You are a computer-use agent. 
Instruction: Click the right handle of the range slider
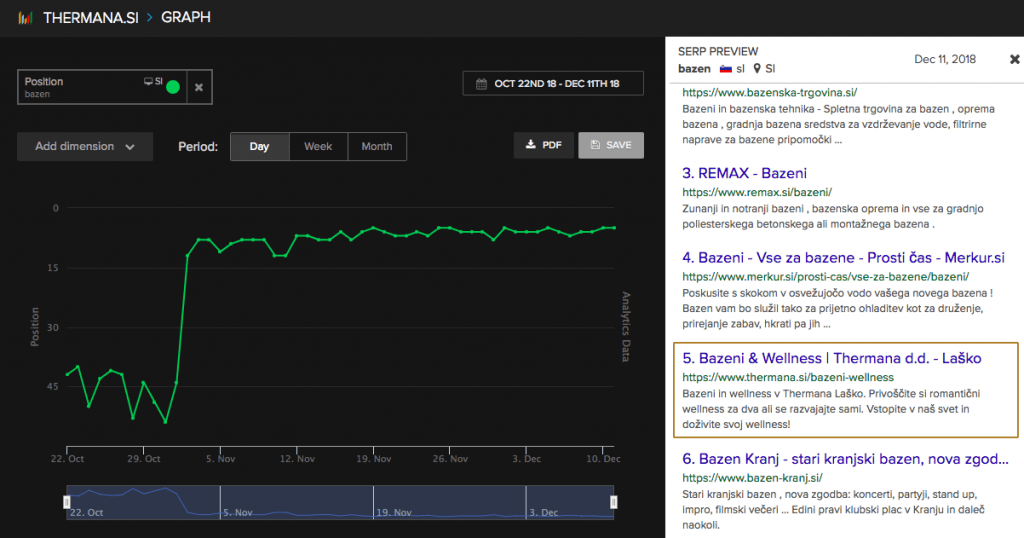(614, 501)
